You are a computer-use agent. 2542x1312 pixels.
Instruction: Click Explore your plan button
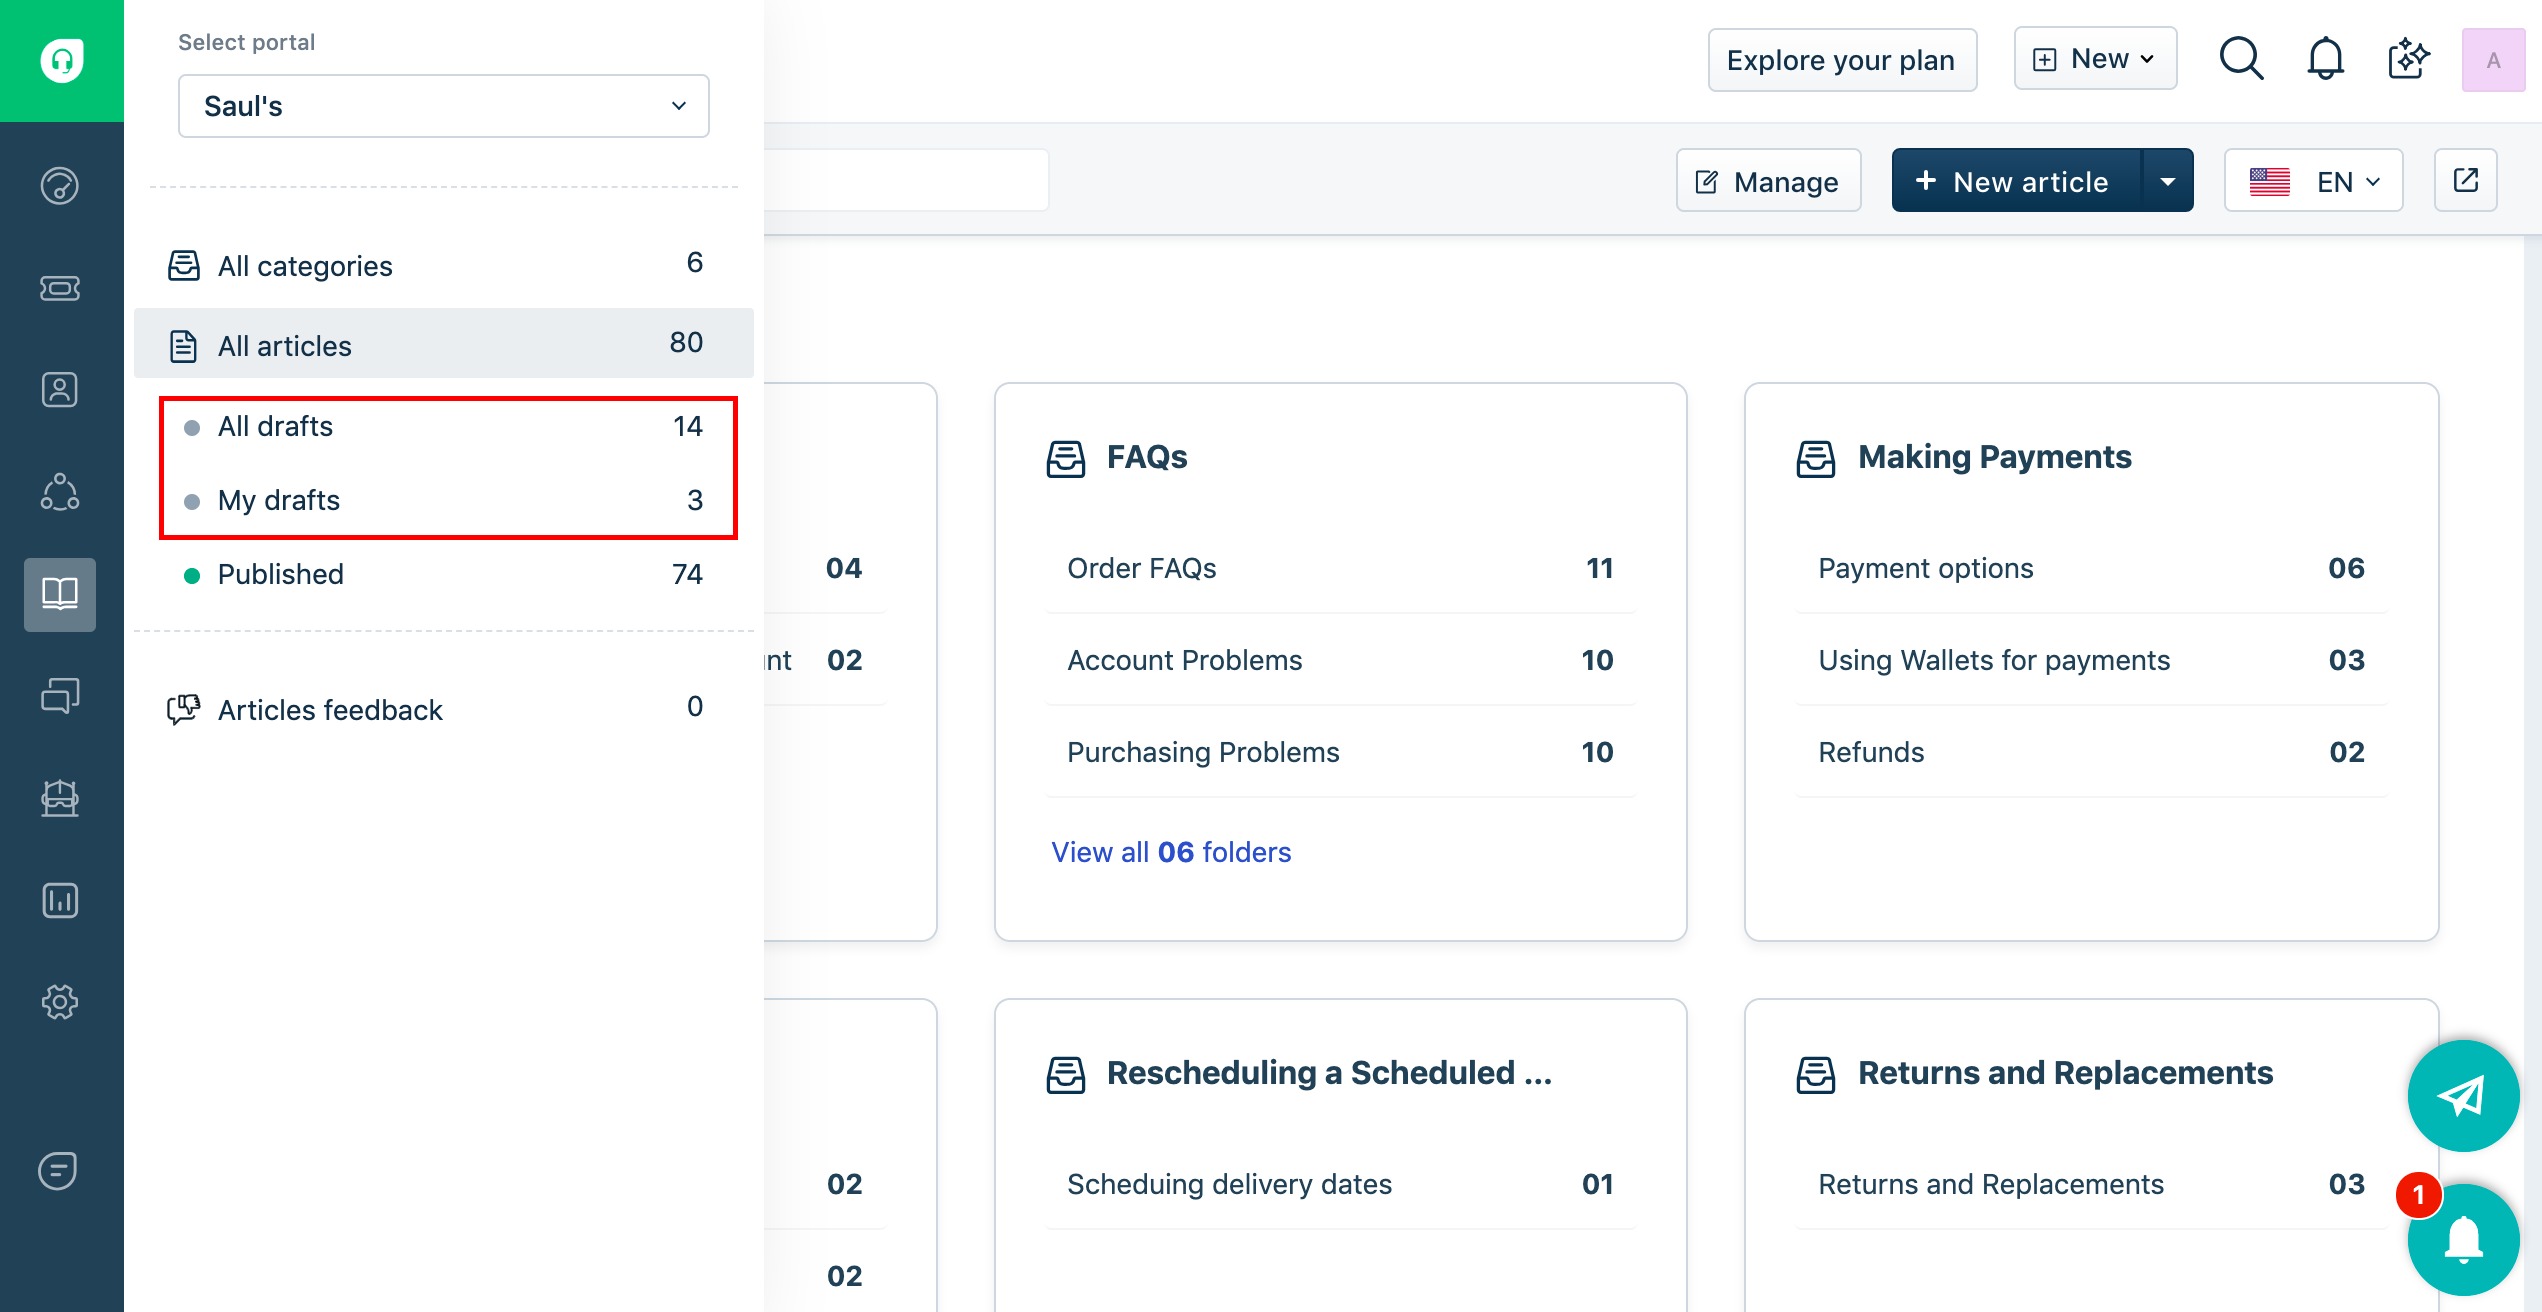click(x=1841, y=60)
